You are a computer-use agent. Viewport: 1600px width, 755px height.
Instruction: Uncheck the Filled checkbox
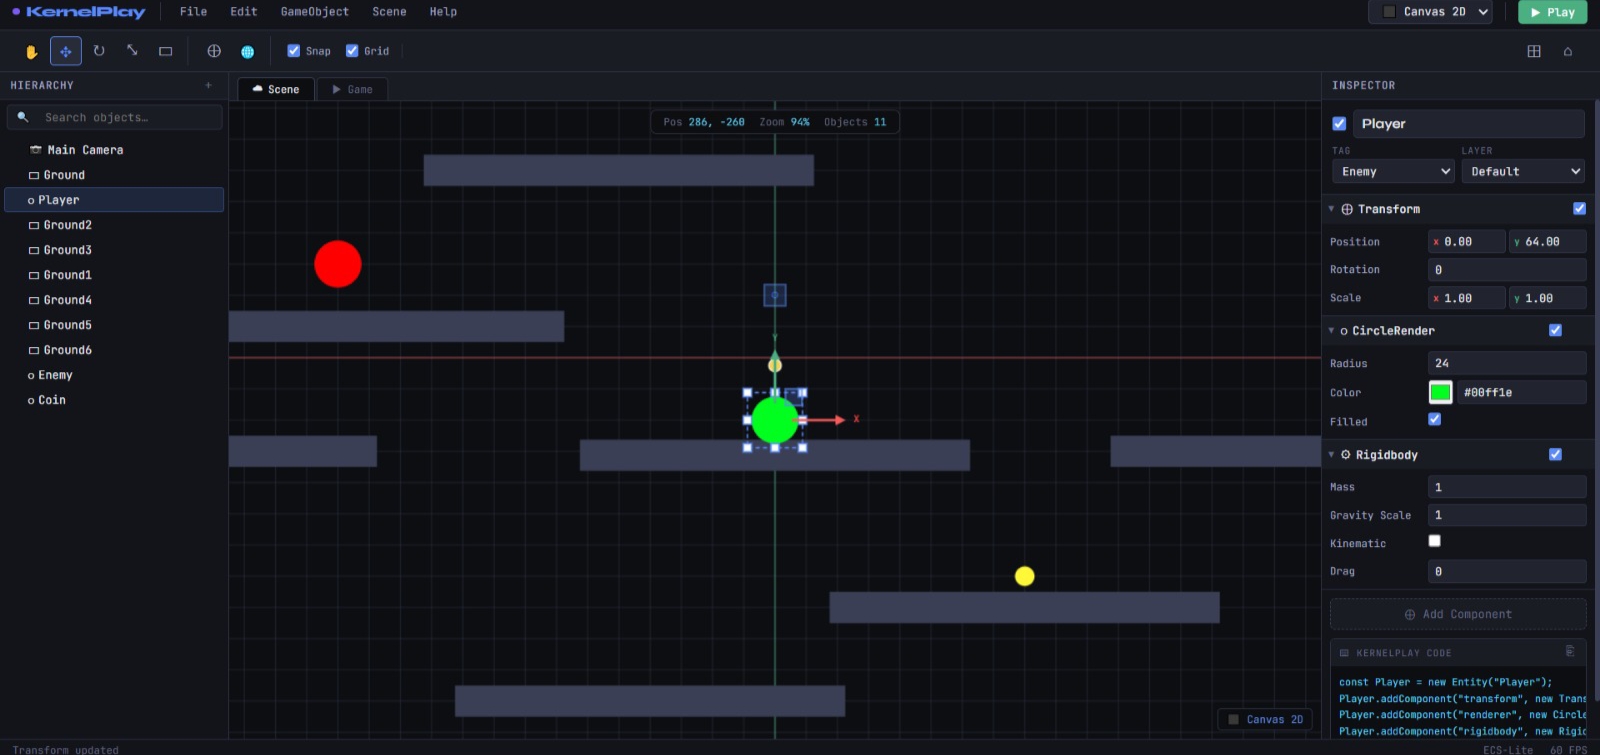click(x=1435, y=420)
